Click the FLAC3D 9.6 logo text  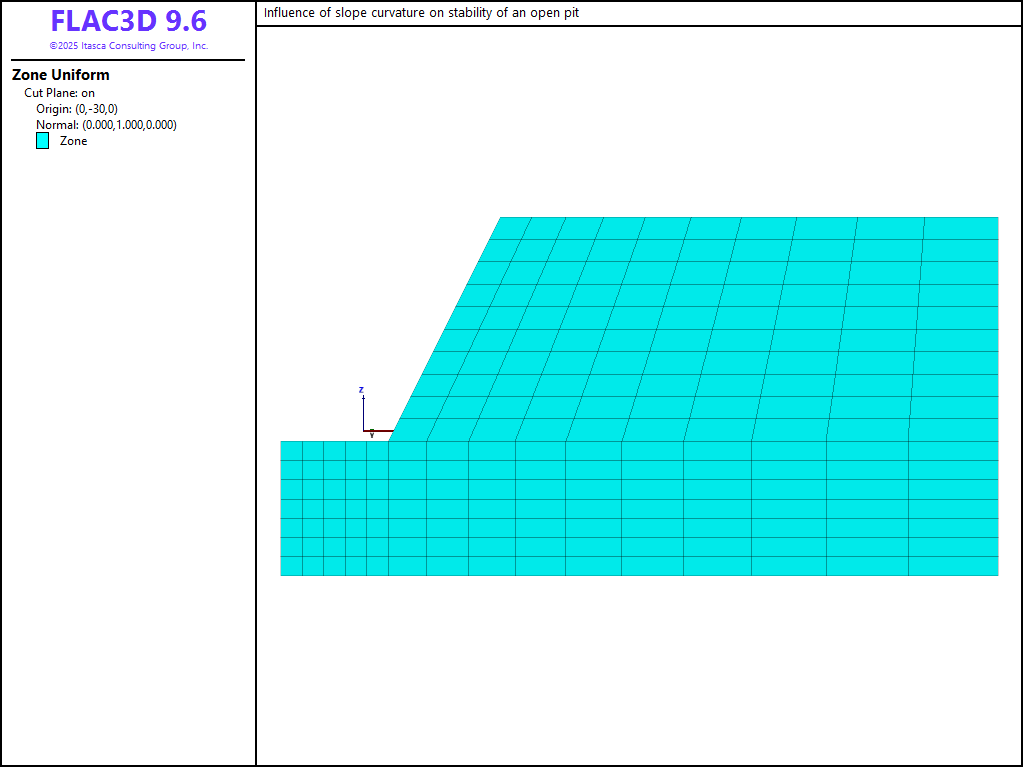pos(128,21)
